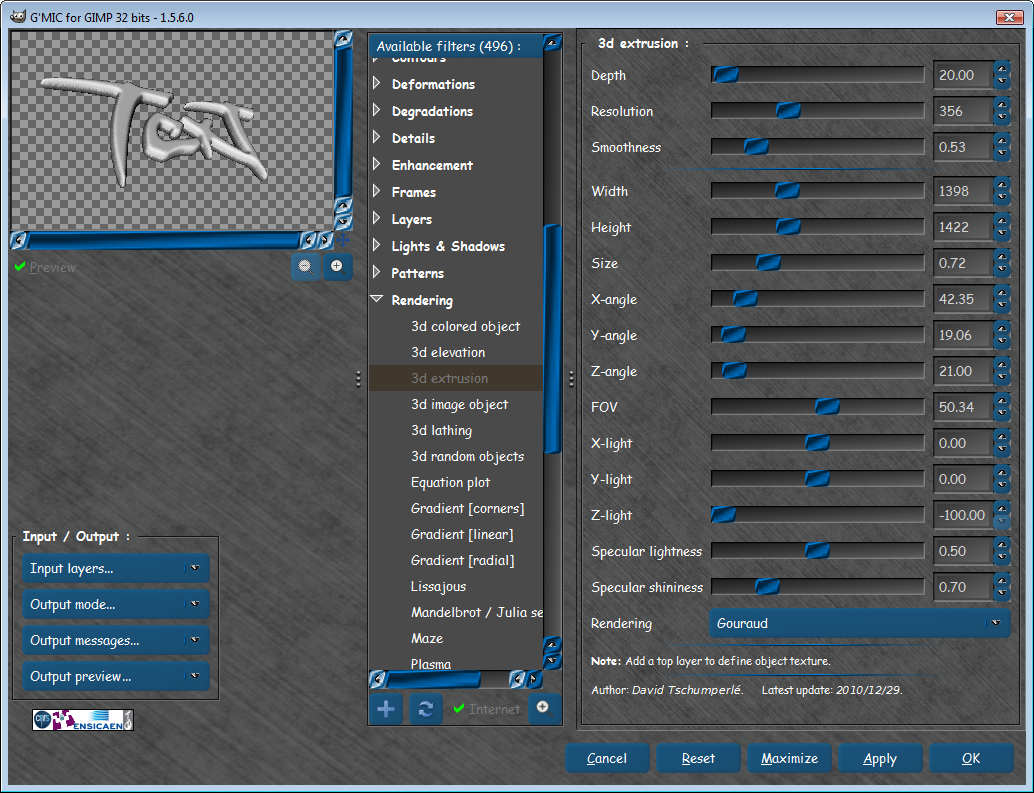This screenshot has width=1034, height=793.
Task: Decrease the Z-angle value with the down arrow
Action: 1002,378
